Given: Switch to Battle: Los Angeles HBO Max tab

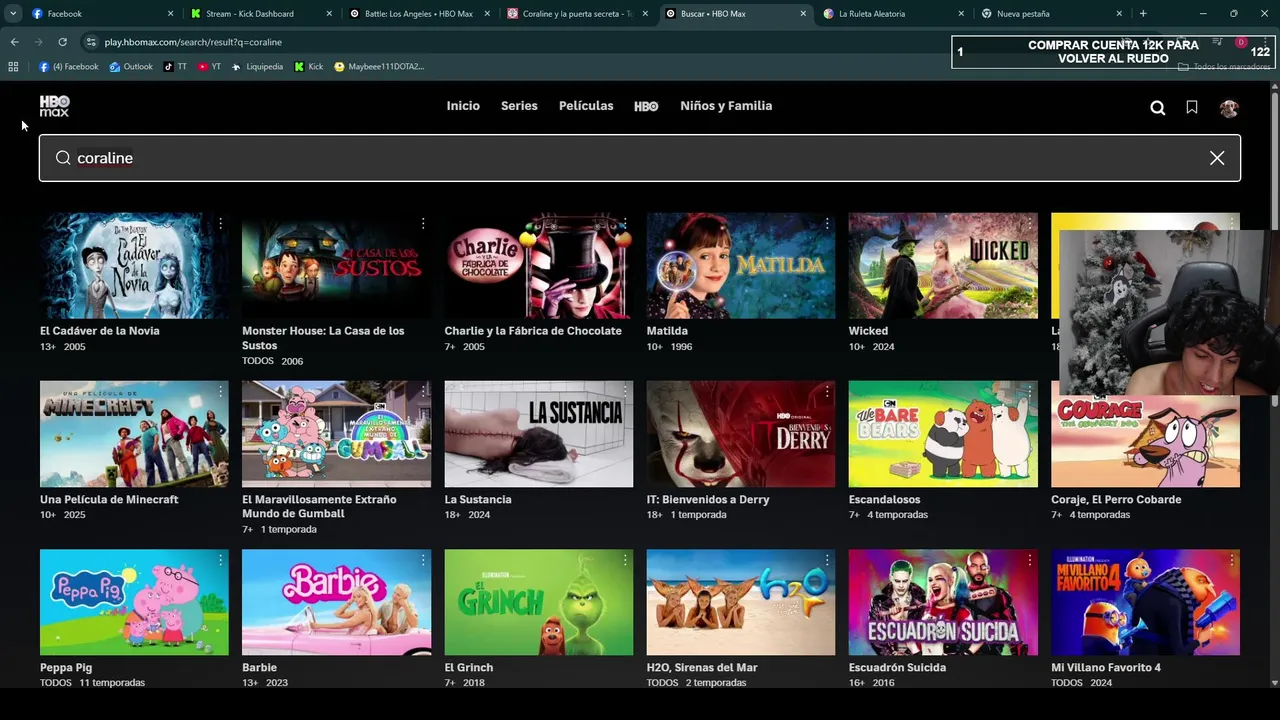Looking at the screenshot, I should tap(419, 14).
